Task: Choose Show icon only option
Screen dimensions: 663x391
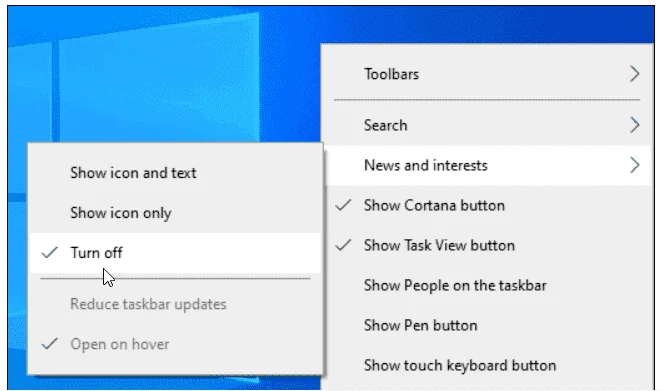Action: click(x=175, y=213)
